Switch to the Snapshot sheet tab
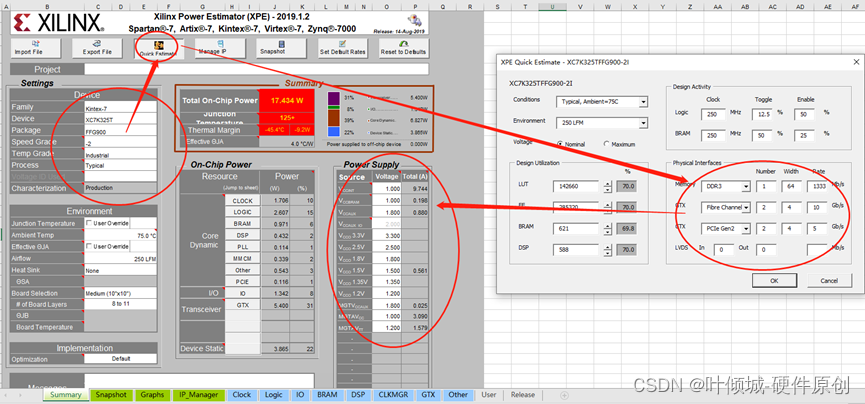 [x=111, y=395]
